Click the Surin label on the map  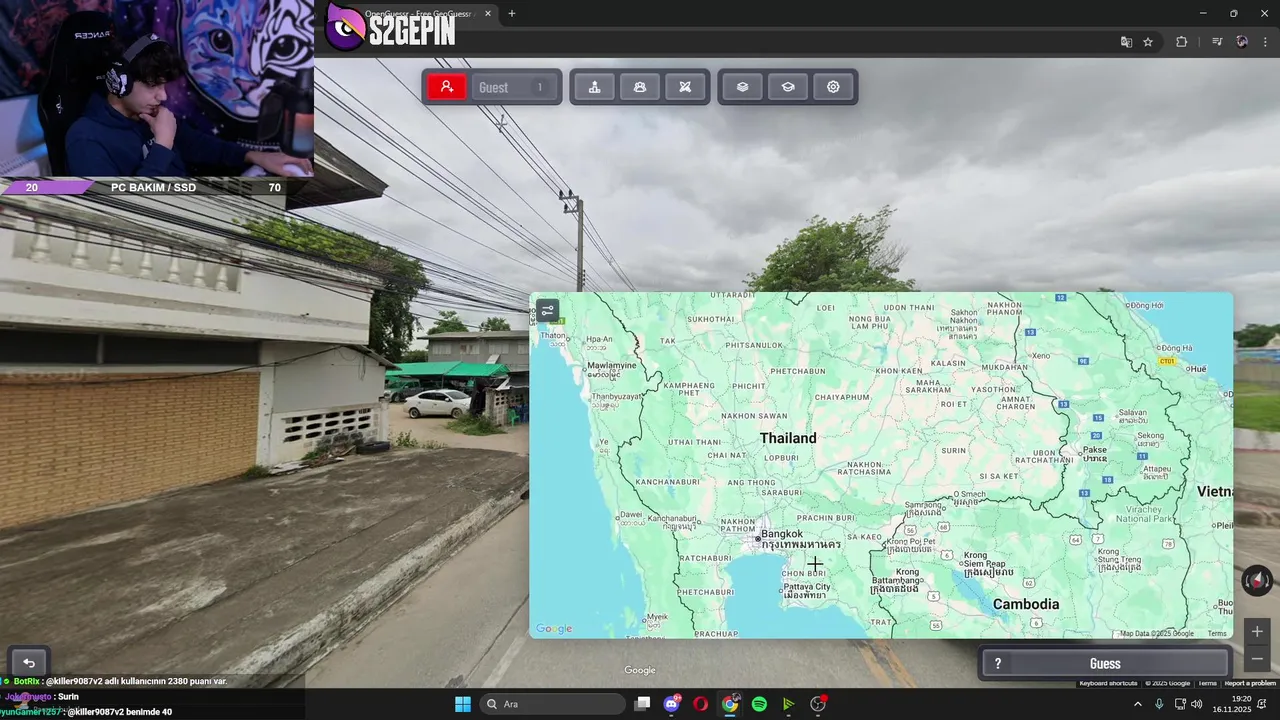pyautogui.click(x=954, y=451)
